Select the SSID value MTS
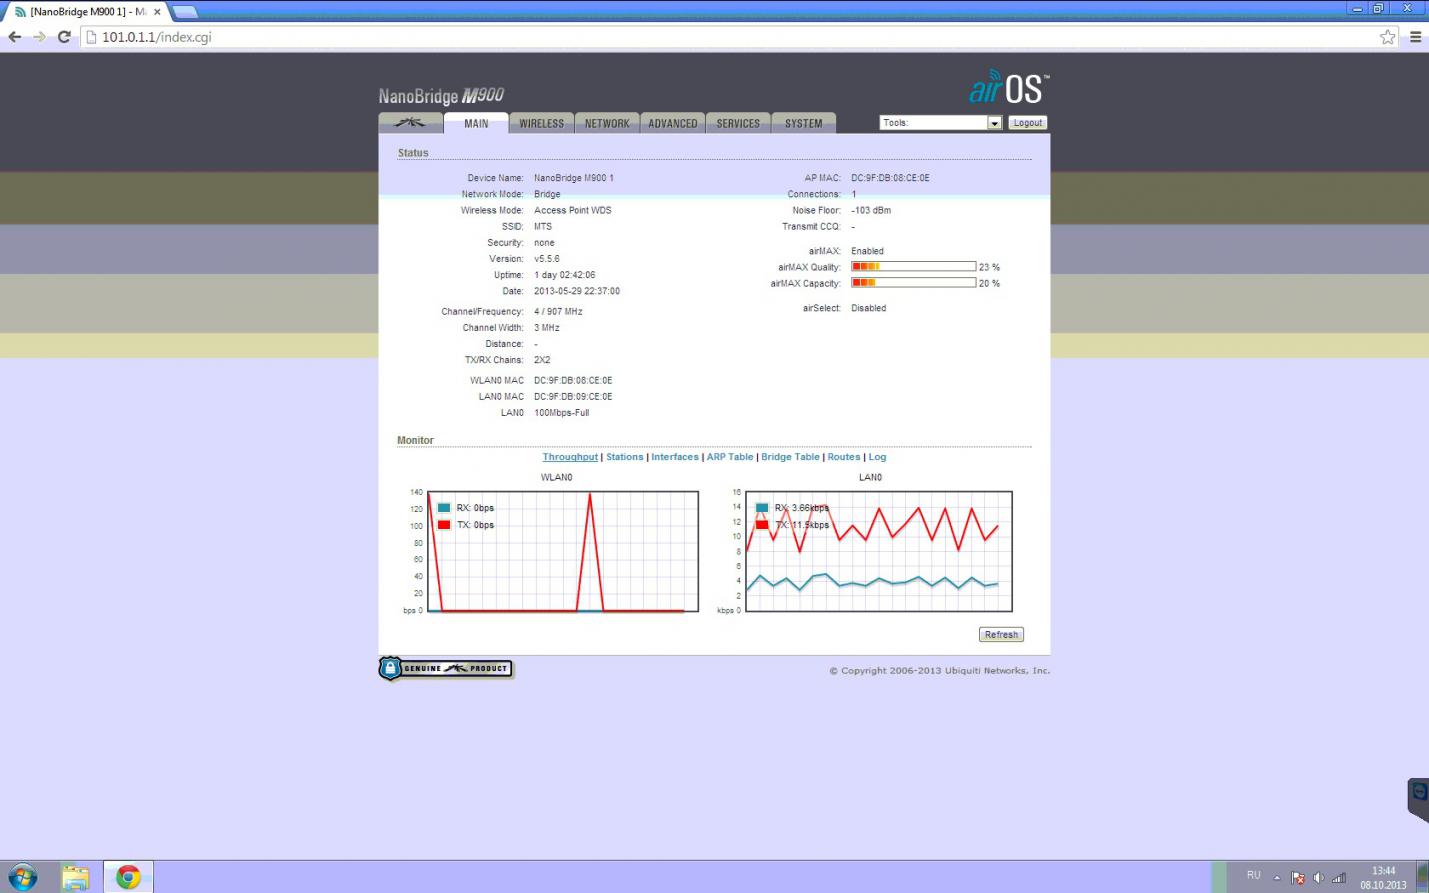 543,227
